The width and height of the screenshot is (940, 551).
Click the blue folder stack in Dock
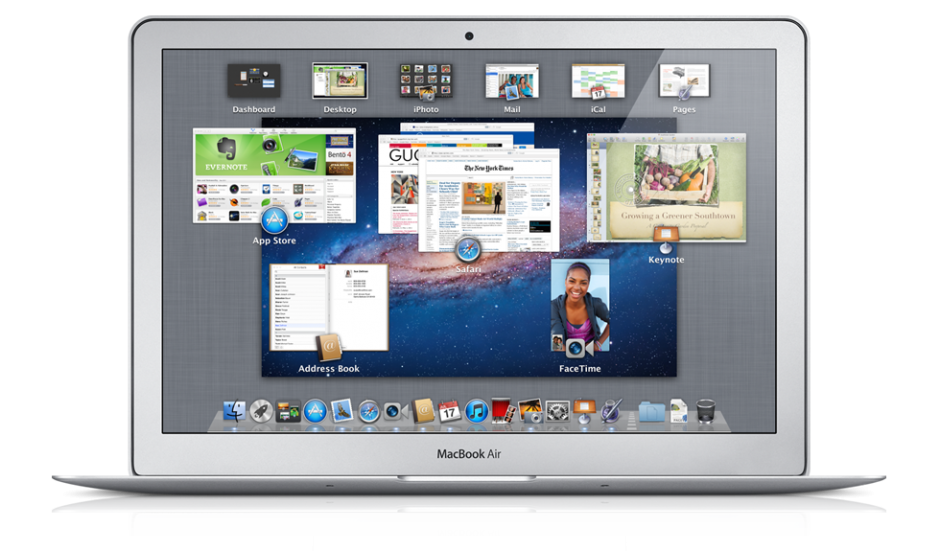pyautogui.click(x=651, y=410)
